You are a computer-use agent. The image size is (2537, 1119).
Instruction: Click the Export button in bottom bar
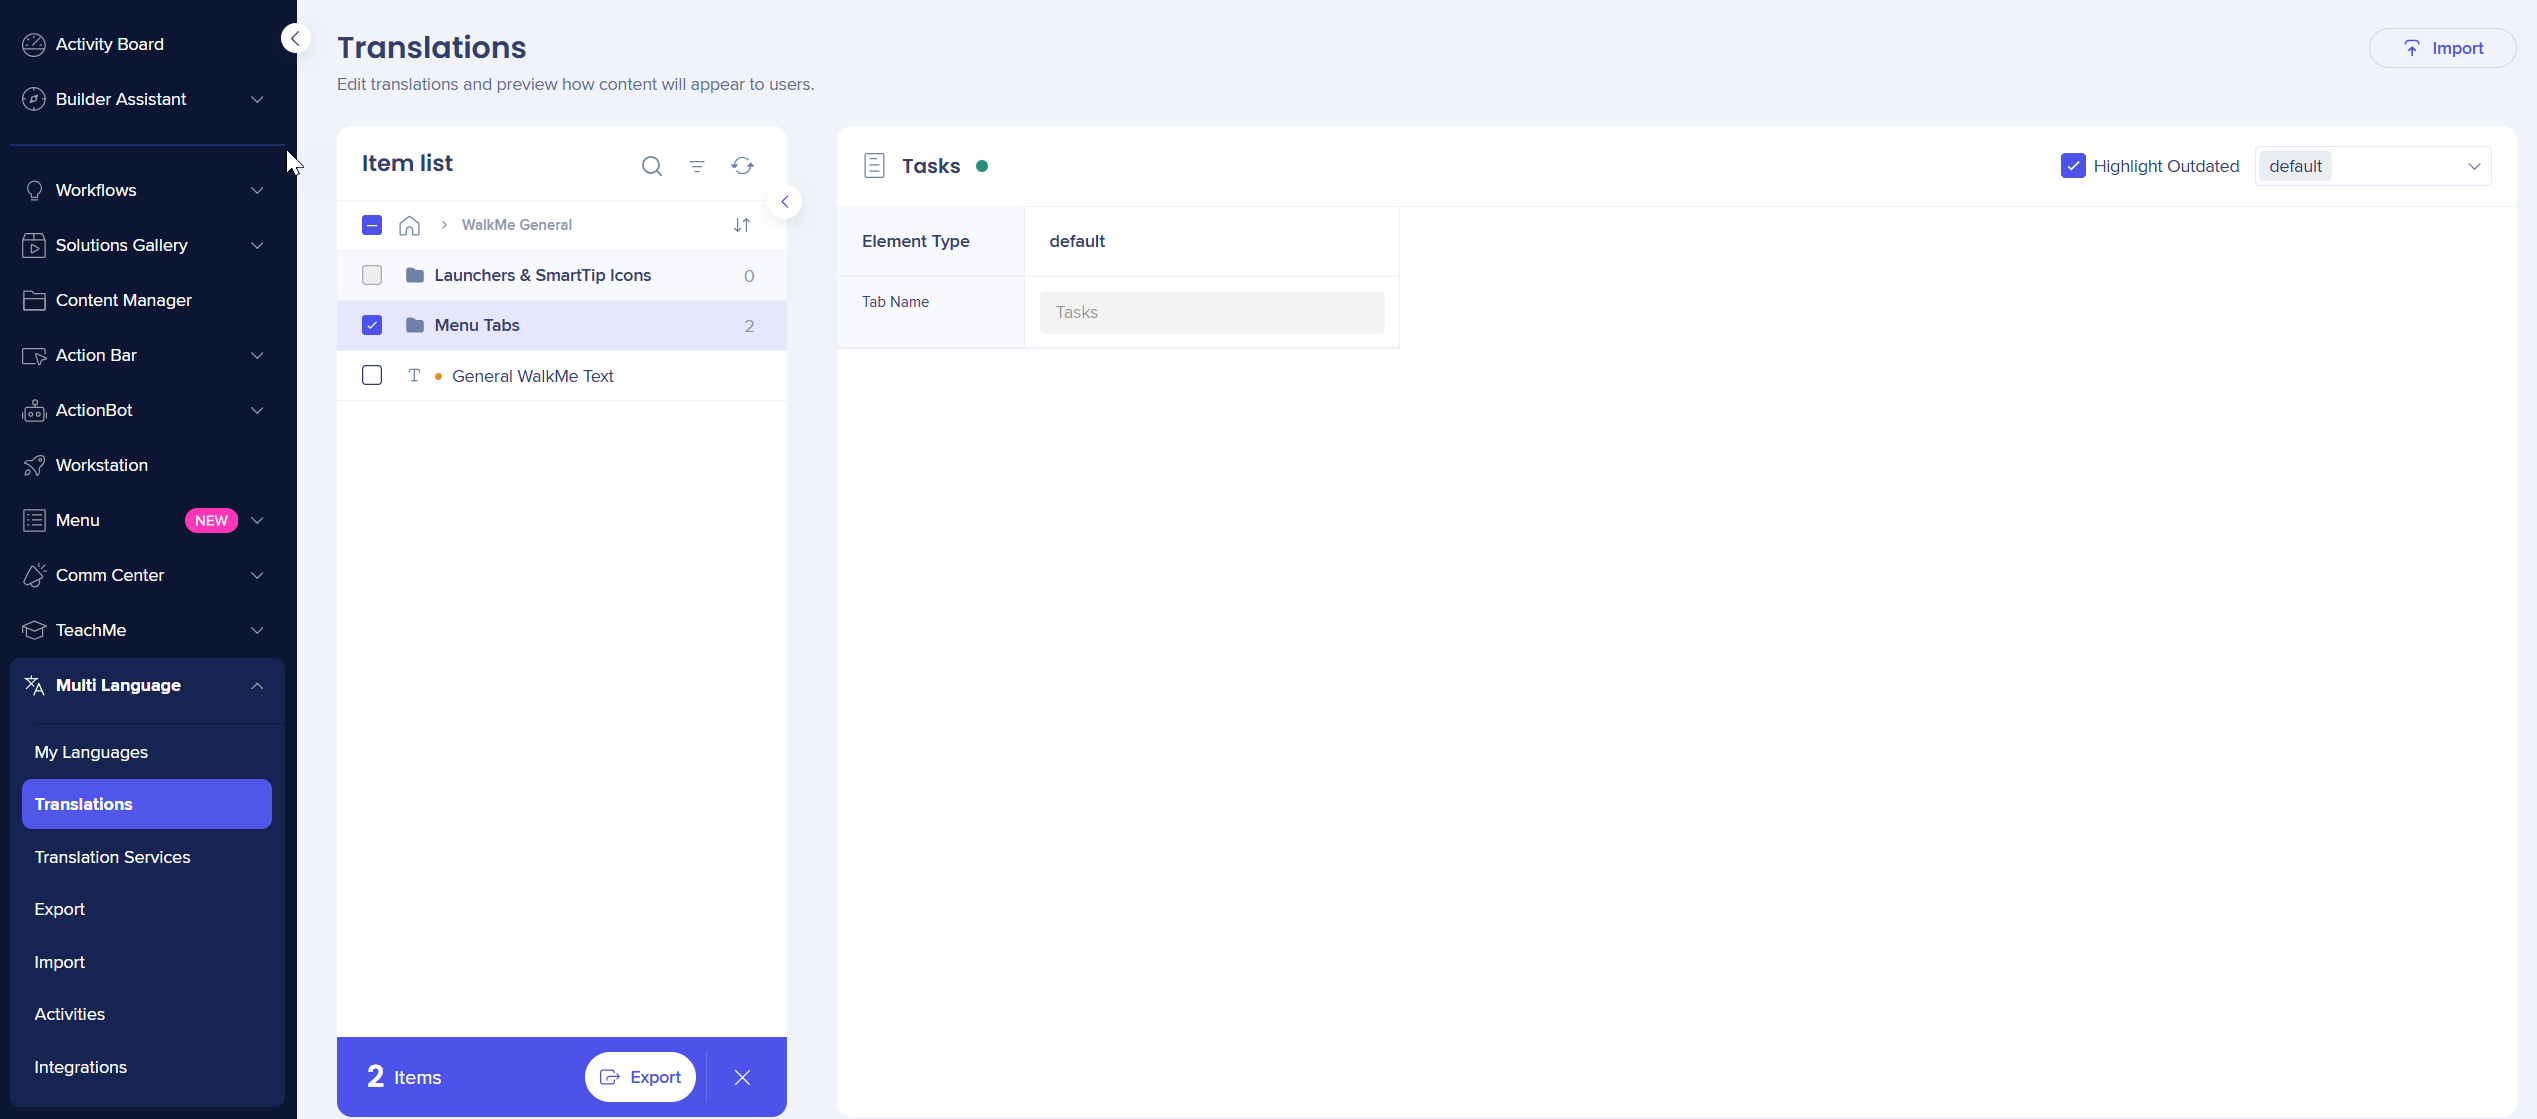pos(640,1077)
